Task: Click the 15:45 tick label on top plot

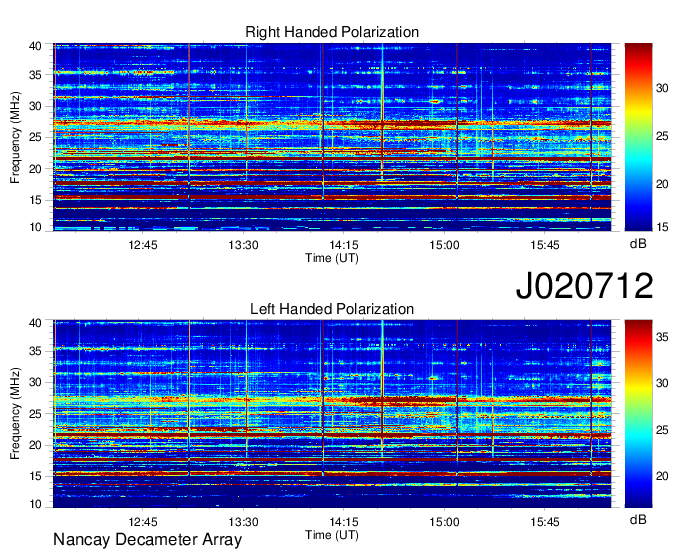Action: click(545, 245)
